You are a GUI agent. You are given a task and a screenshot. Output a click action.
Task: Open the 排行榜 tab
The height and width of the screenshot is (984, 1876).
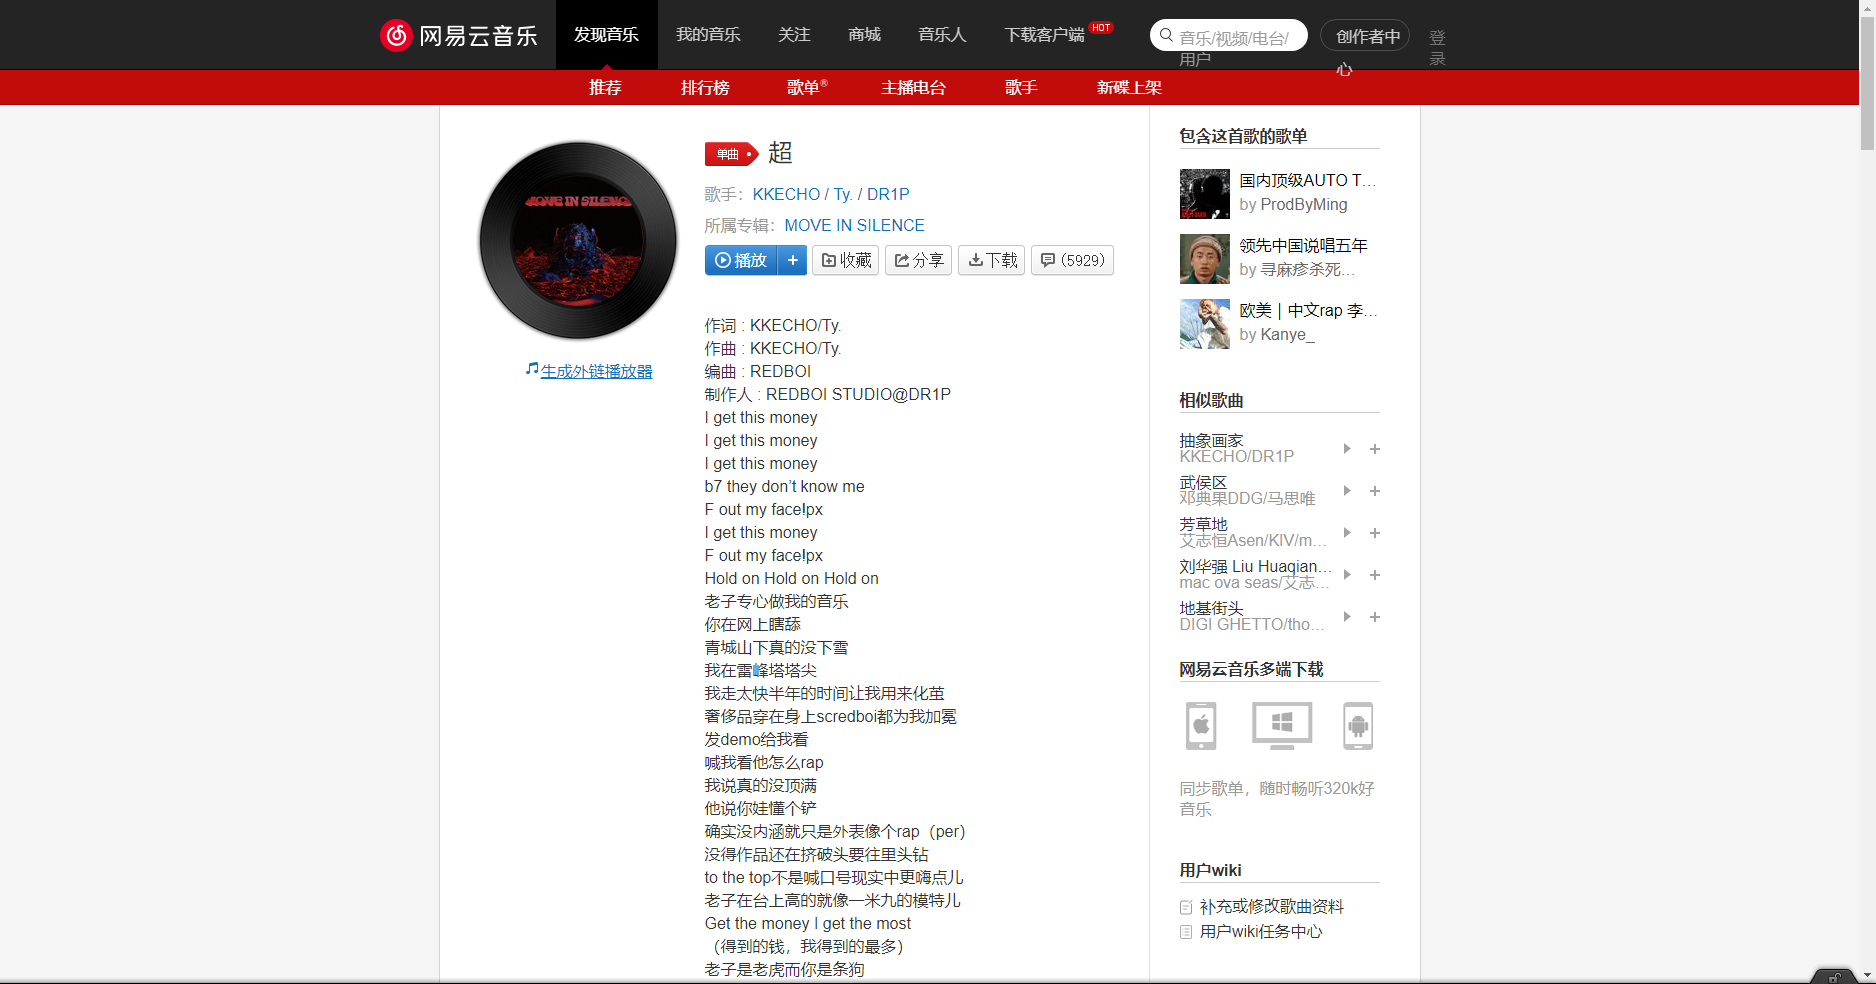(x=705, y=87)
